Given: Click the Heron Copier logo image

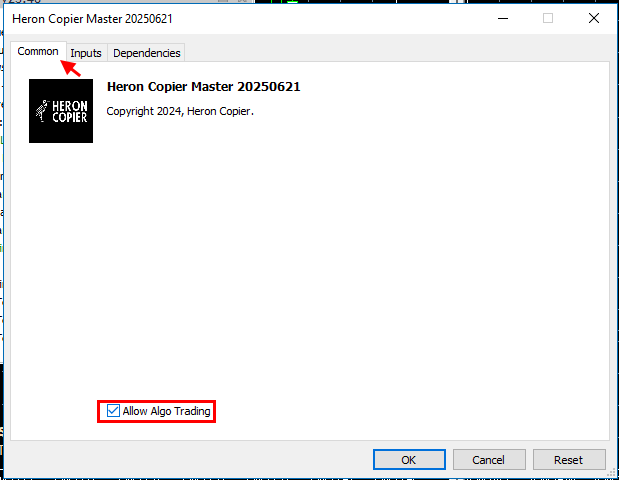Looking at the screenshot, I should (x=61, y=111).
